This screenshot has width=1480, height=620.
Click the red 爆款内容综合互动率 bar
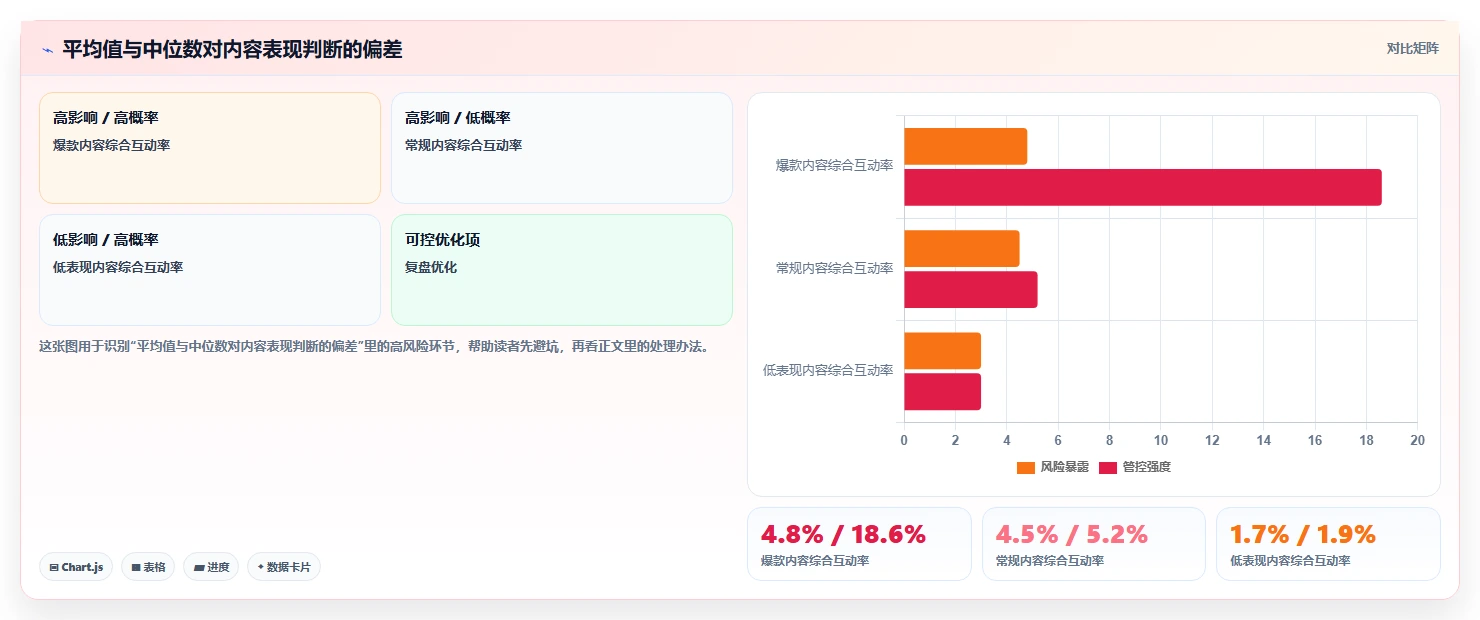tap(1143, 188)
